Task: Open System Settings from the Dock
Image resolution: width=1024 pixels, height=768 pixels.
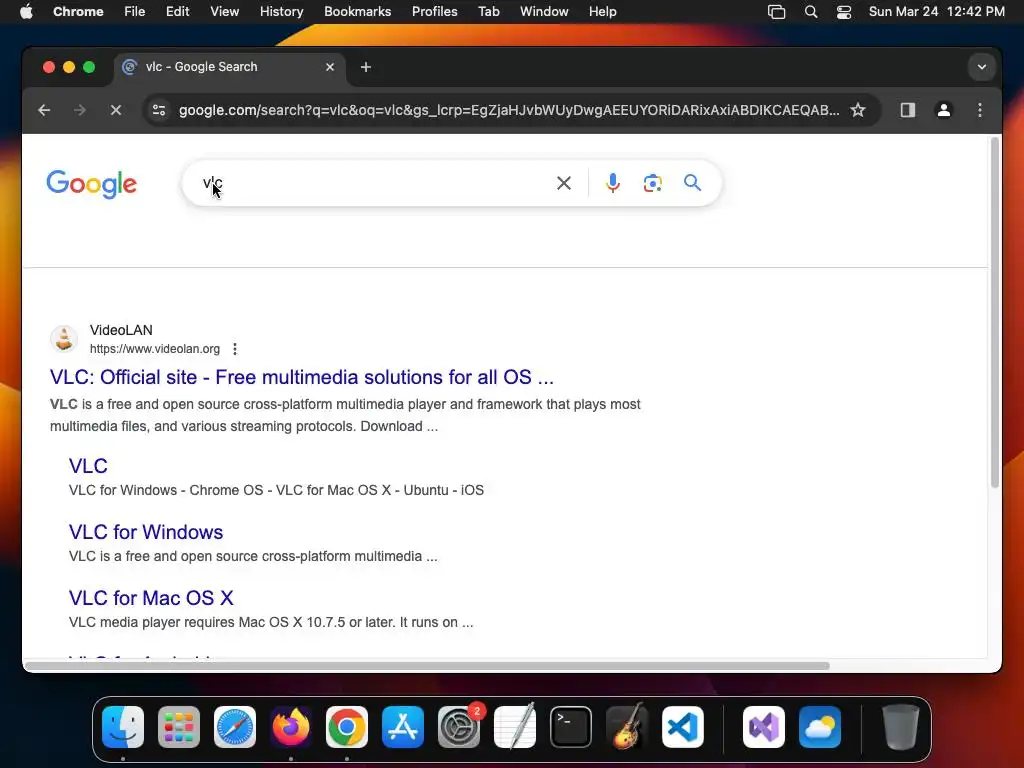Action: coord(458,727)
